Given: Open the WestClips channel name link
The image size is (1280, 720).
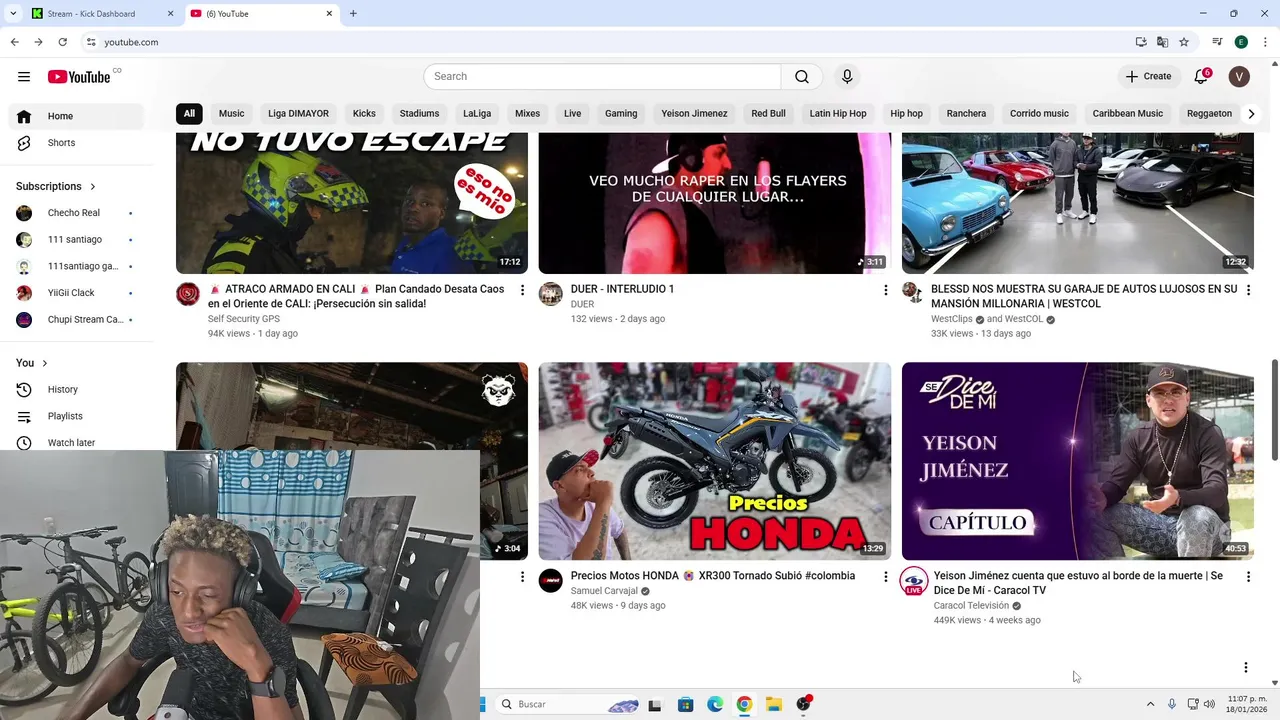Looking at the screenshot, I should (952, 319).
